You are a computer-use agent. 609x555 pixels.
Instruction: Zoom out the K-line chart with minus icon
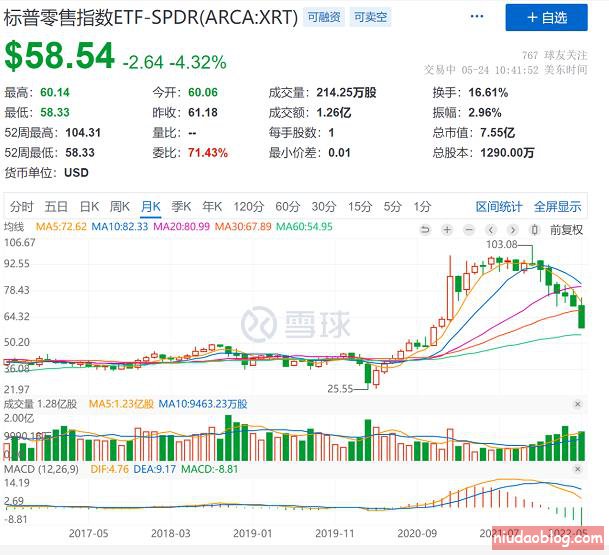pos(469,230)
